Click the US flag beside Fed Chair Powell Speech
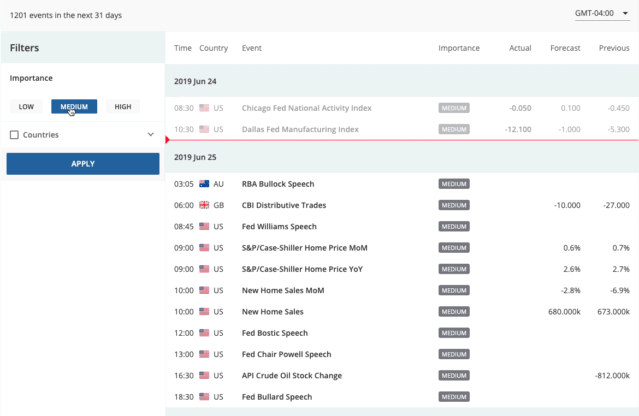 (x=205, y=354)
